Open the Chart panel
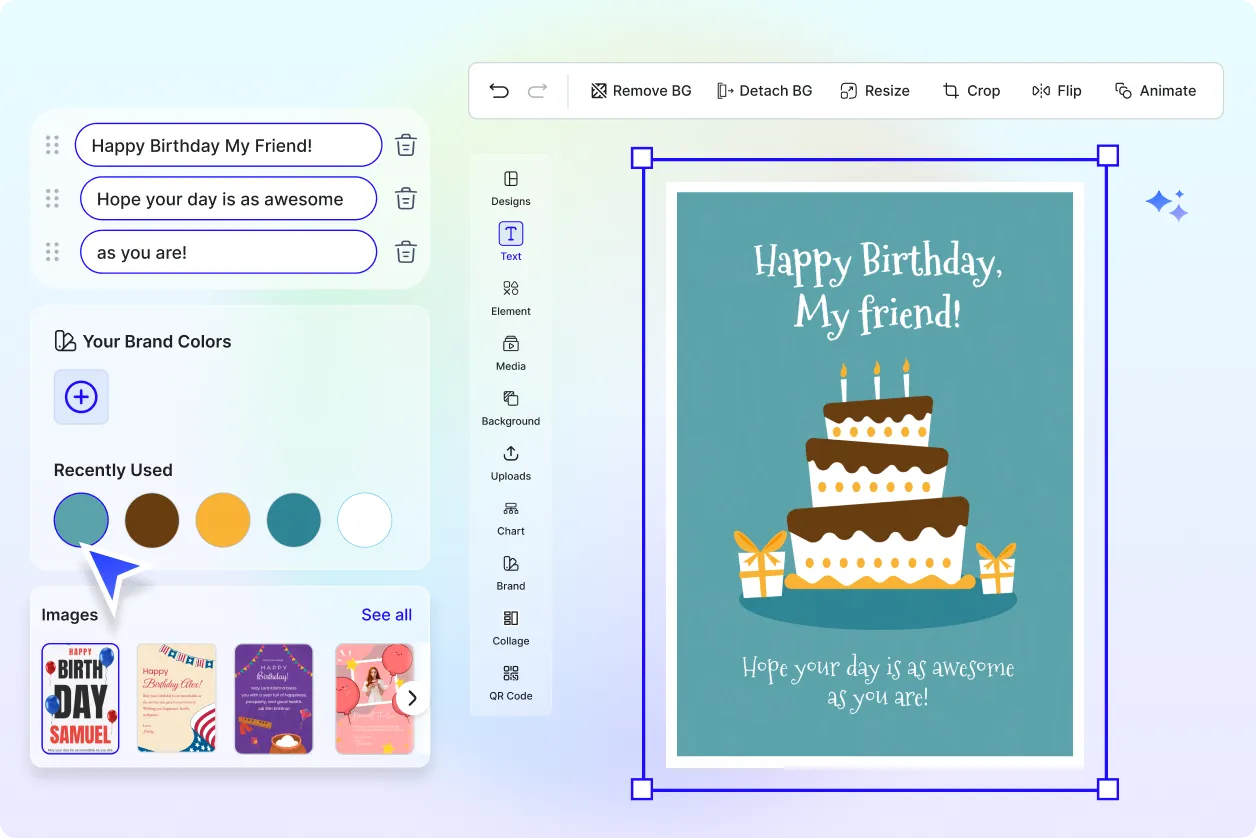Viewport: 1256px width, 838px height. (510, 518)
